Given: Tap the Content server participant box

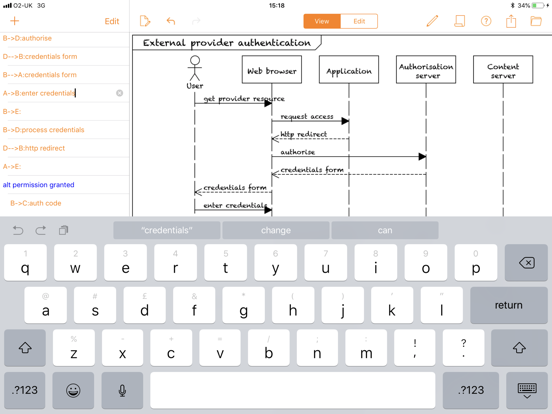Looking at the screenshot, I should [503, 69].
